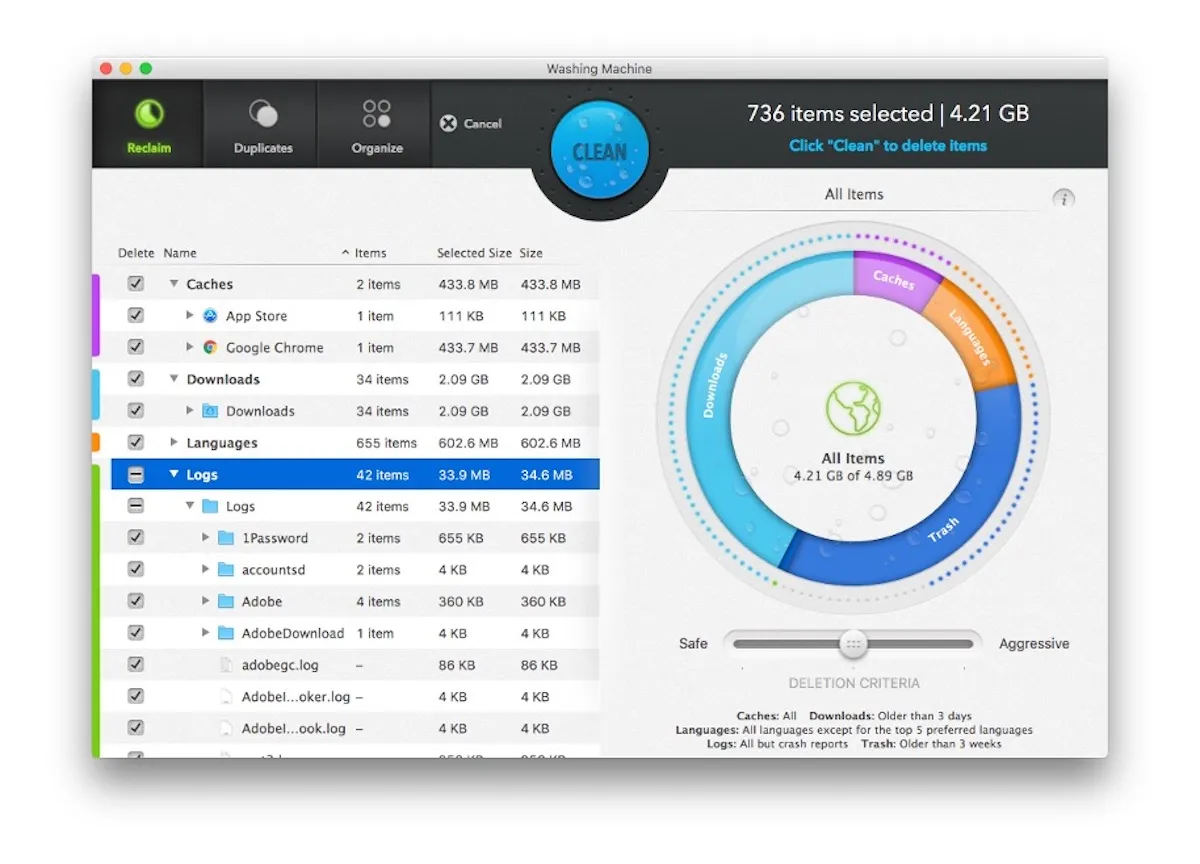Uncheck the Languages delete checkbox

[135, 442]
